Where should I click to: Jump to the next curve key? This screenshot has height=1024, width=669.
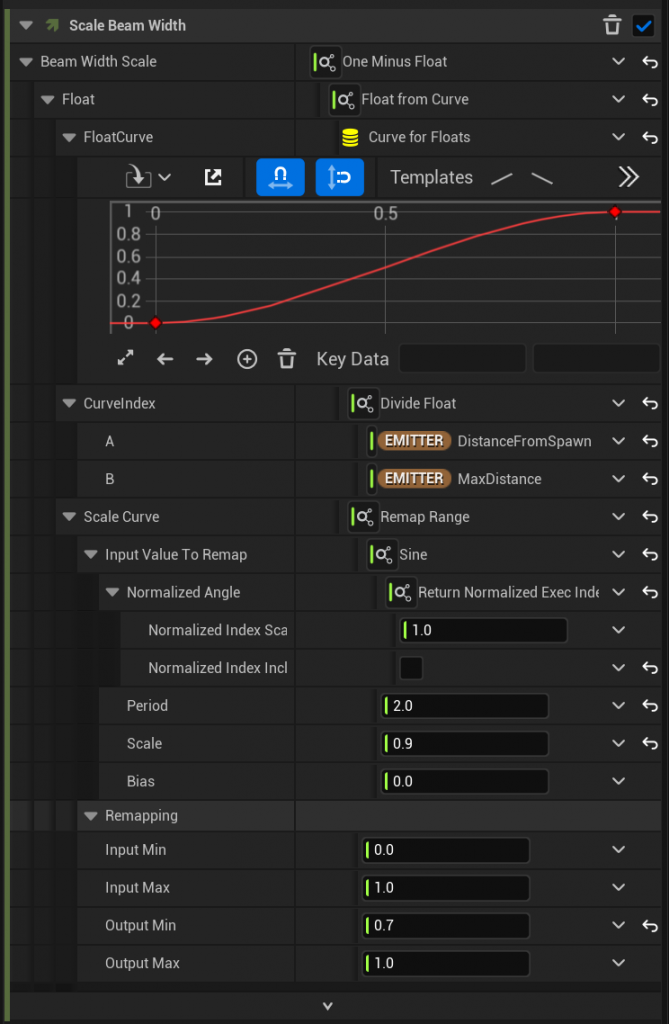[x=205, y=359]
